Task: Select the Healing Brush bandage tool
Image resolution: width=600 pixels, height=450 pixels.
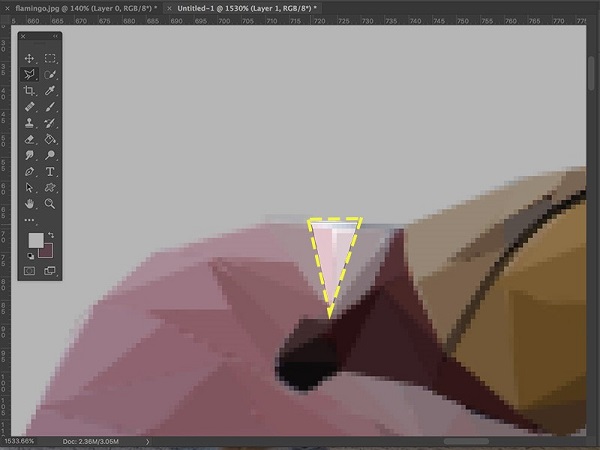Action: [29, 107]
